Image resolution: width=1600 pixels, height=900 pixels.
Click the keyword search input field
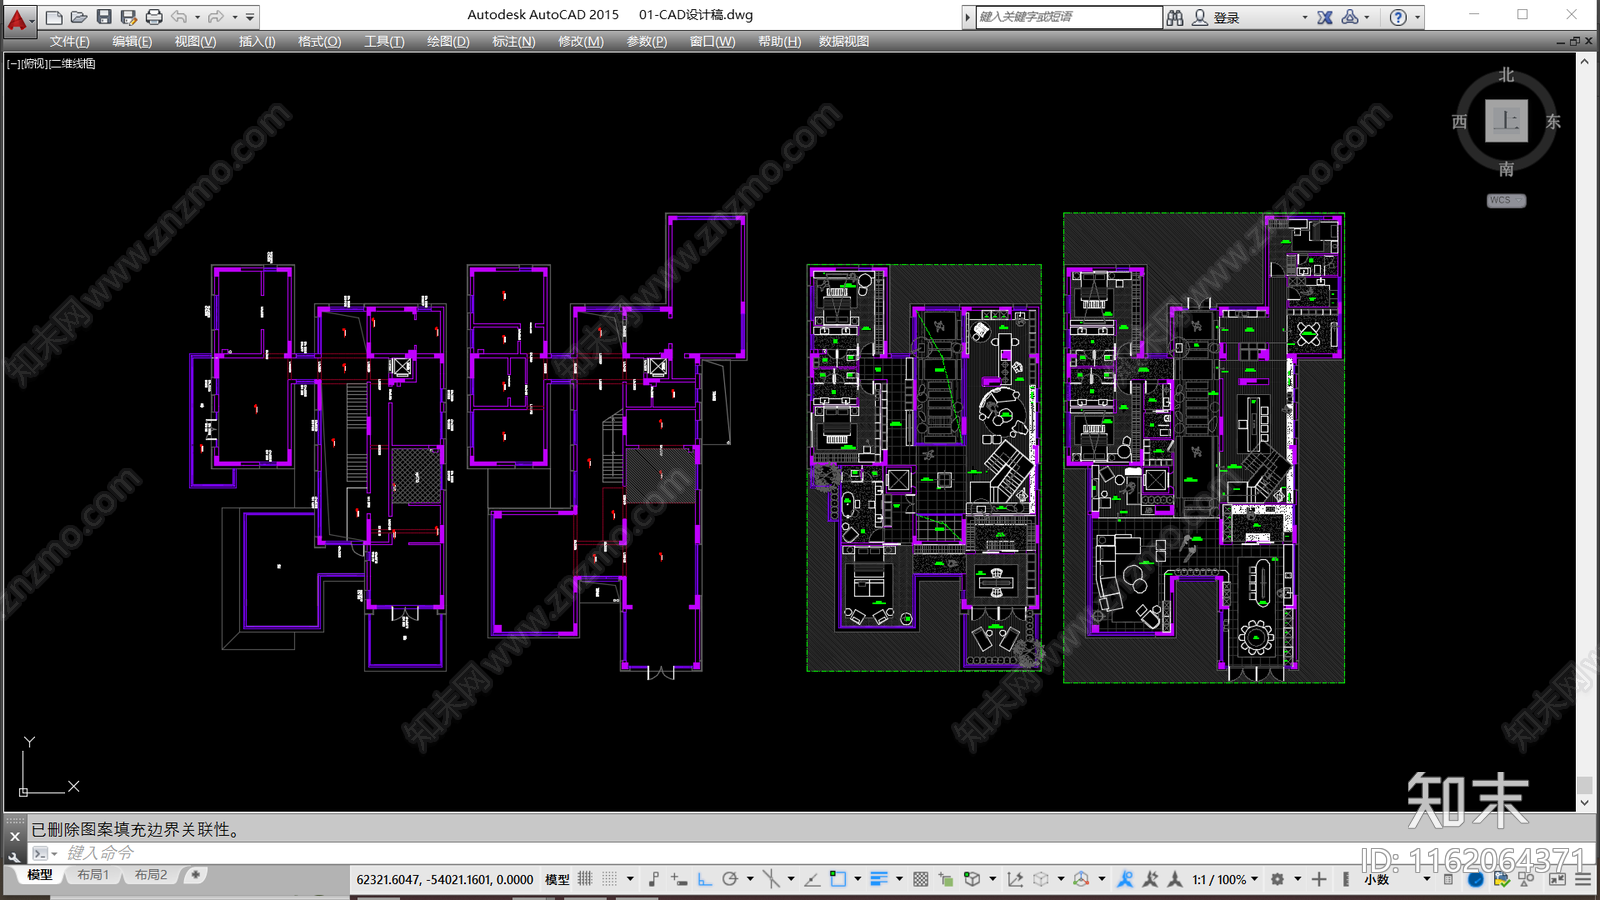[1068, 17]
